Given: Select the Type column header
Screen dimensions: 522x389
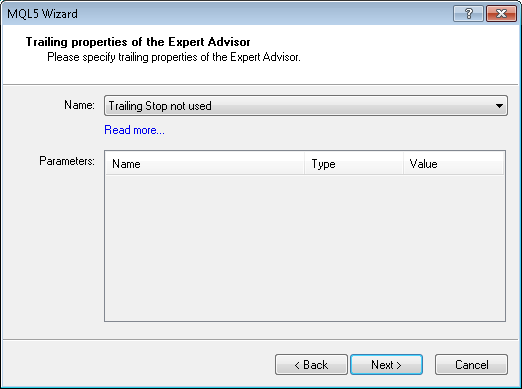Looking at the screenshot, I should click(x=354, y=164).
